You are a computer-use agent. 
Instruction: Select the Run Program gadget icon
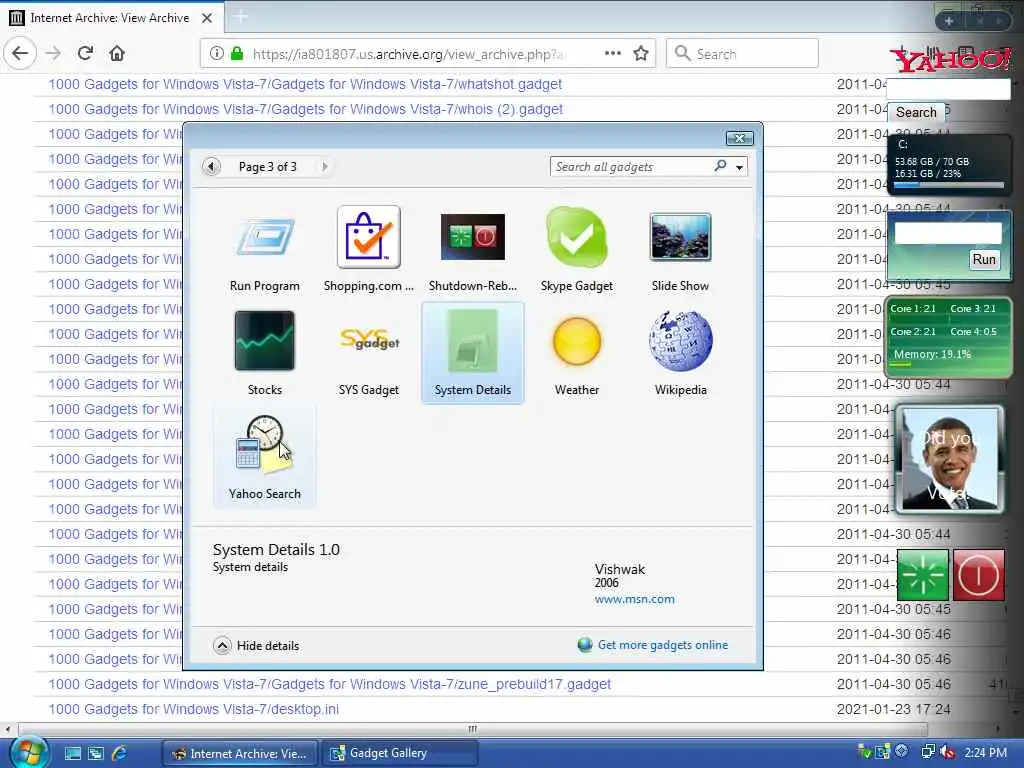[x=264, y=238]
